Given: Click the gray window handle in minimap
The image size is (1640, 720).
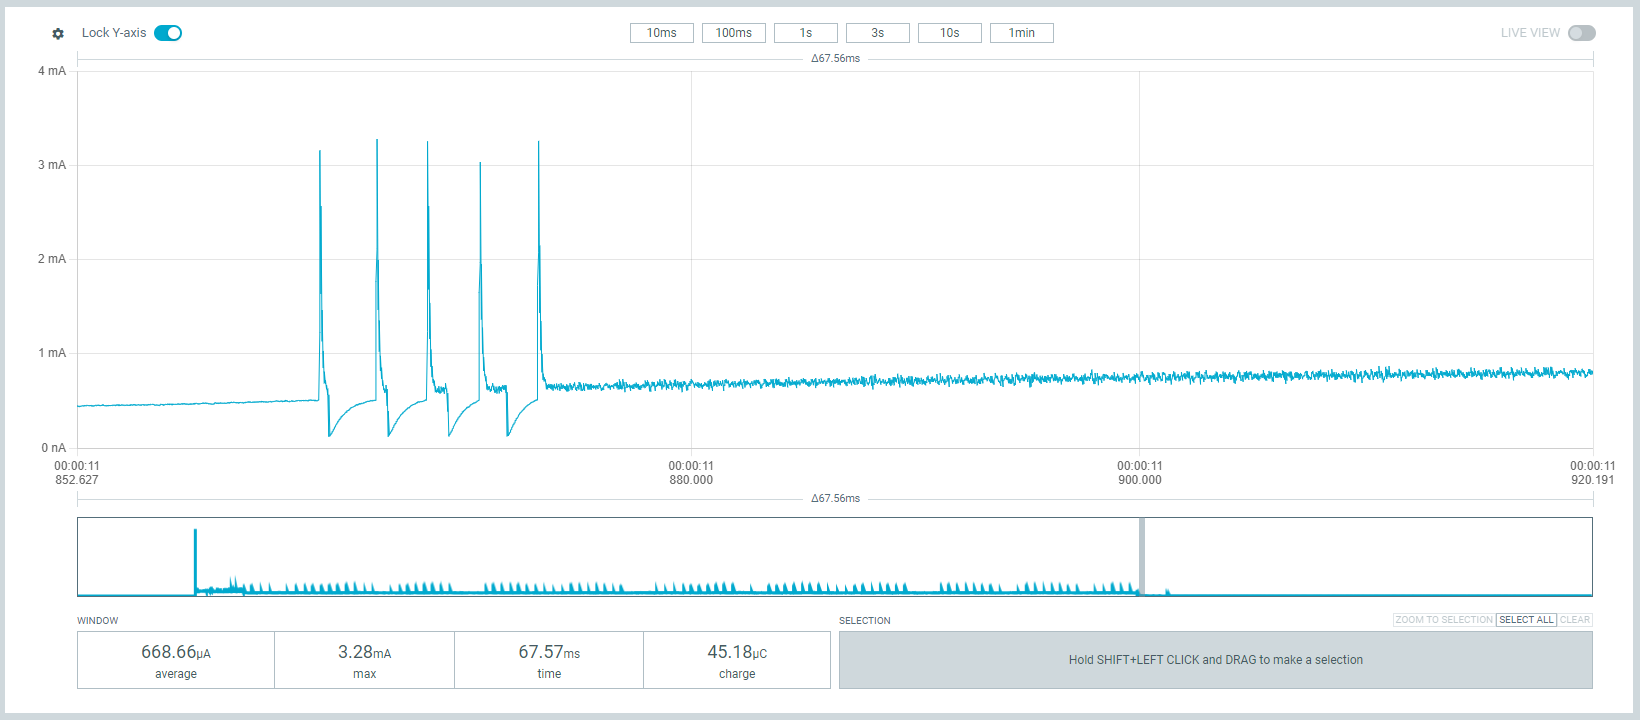Looking at the screenshot, I should coord(1142,556).
